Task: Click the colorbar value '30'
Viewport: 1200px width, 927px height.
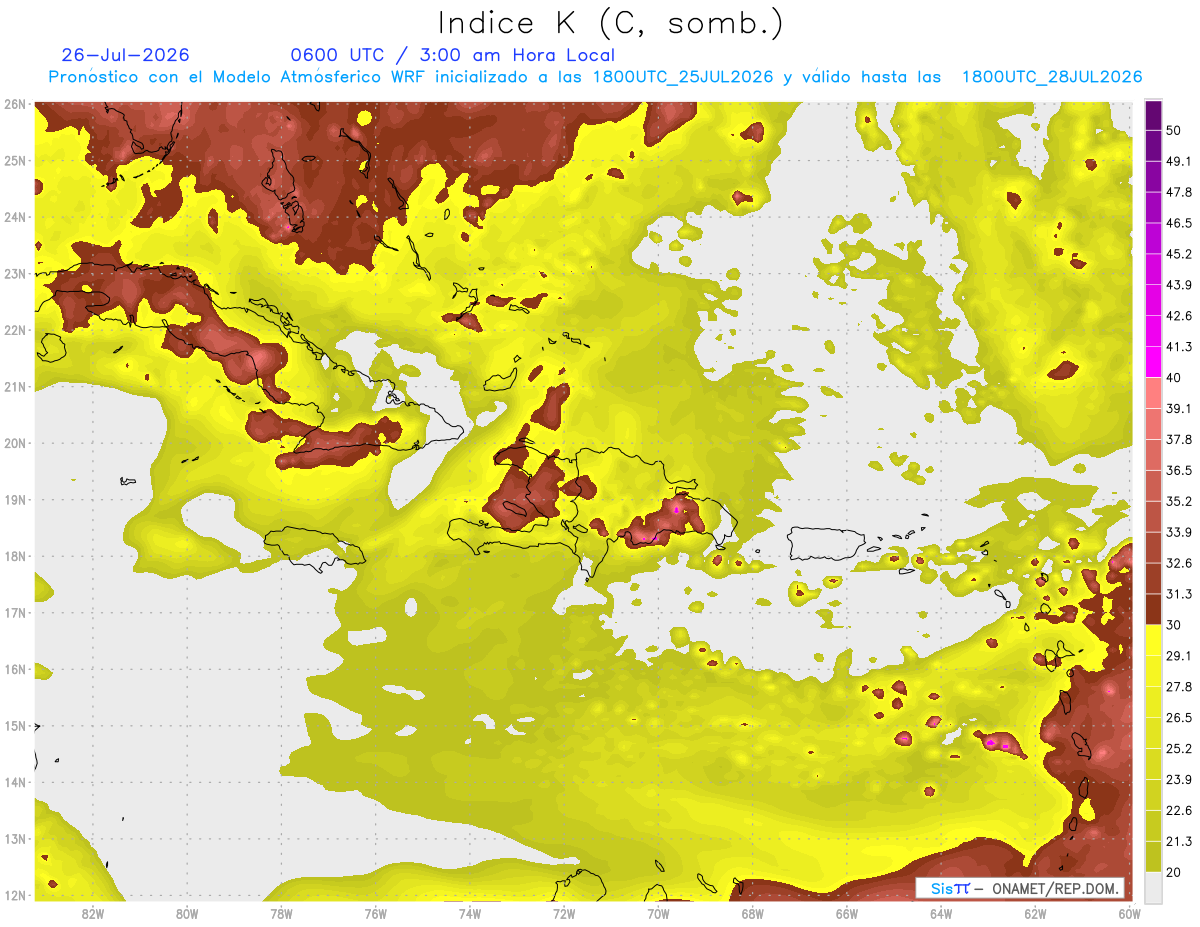Action: (x=1175, y=625)
